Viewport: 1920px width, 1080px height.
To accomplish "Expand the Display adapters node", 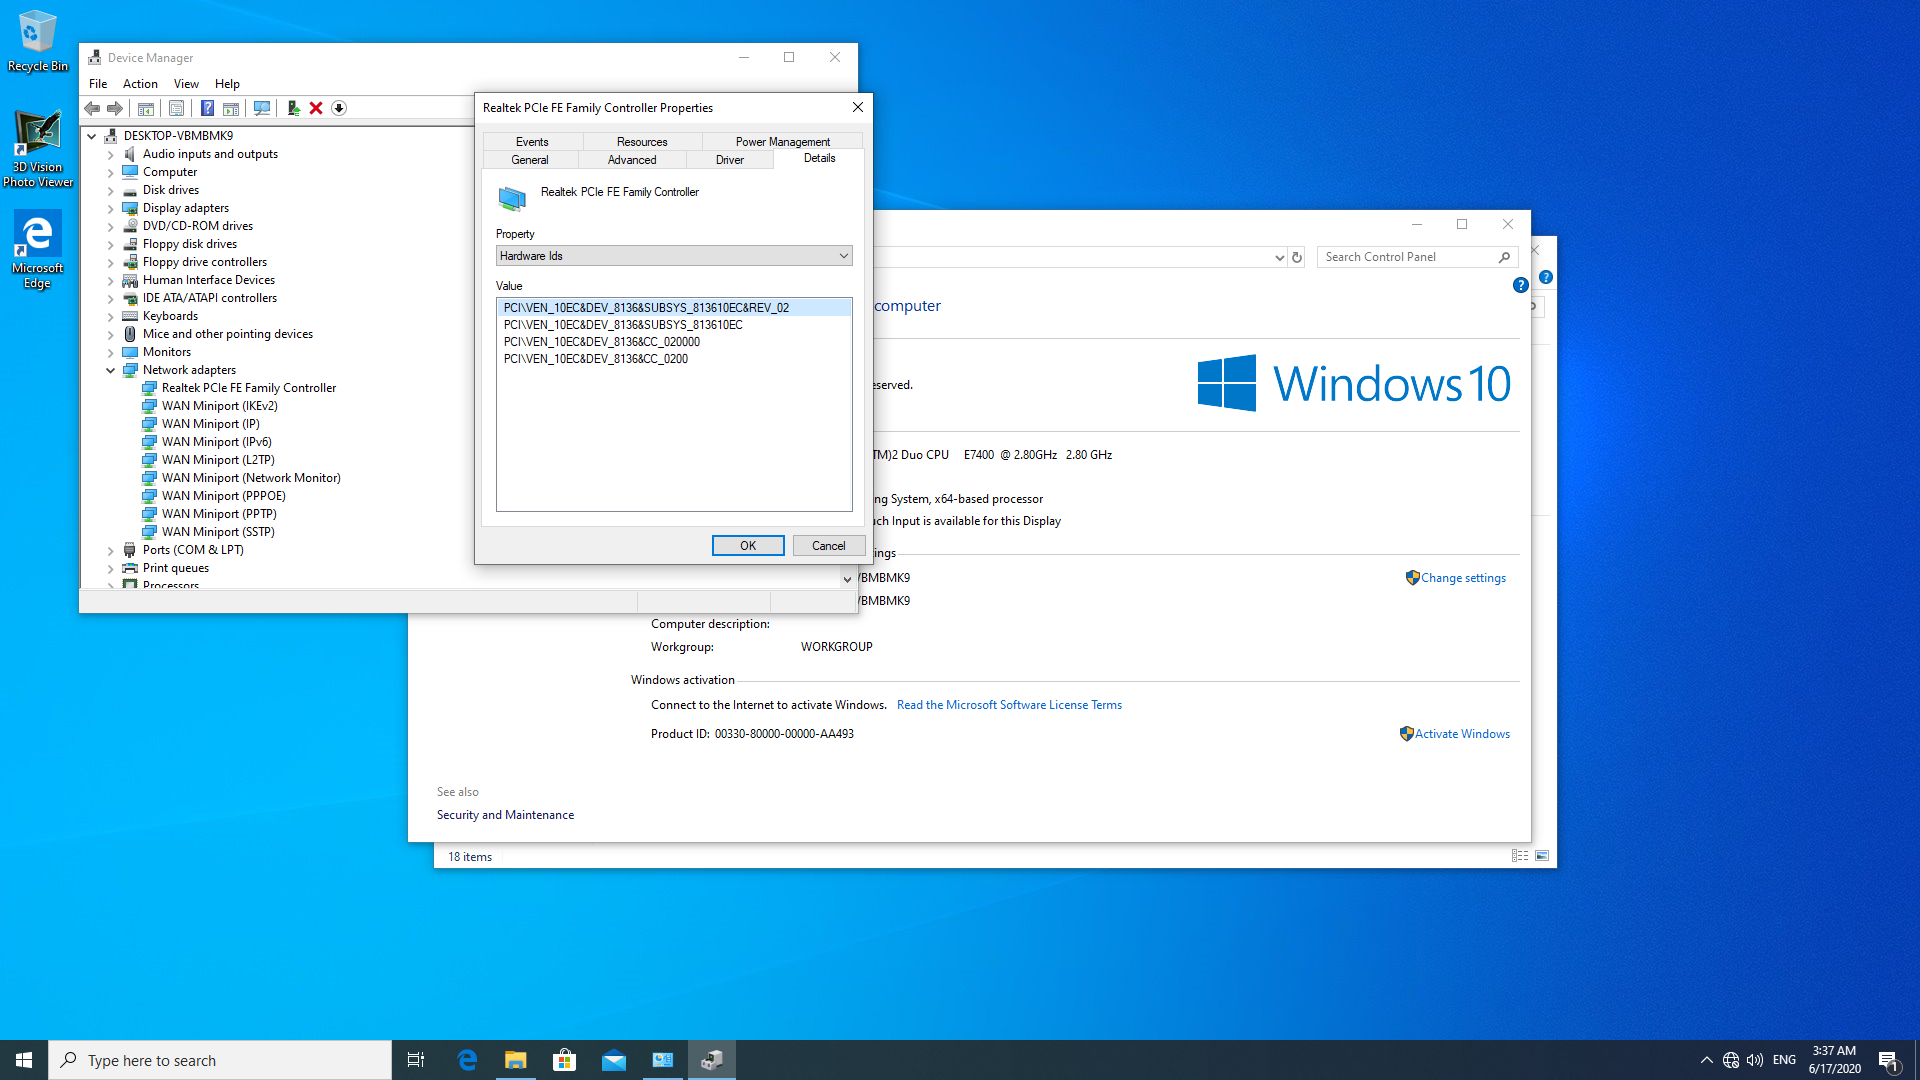I will [111, 208].
